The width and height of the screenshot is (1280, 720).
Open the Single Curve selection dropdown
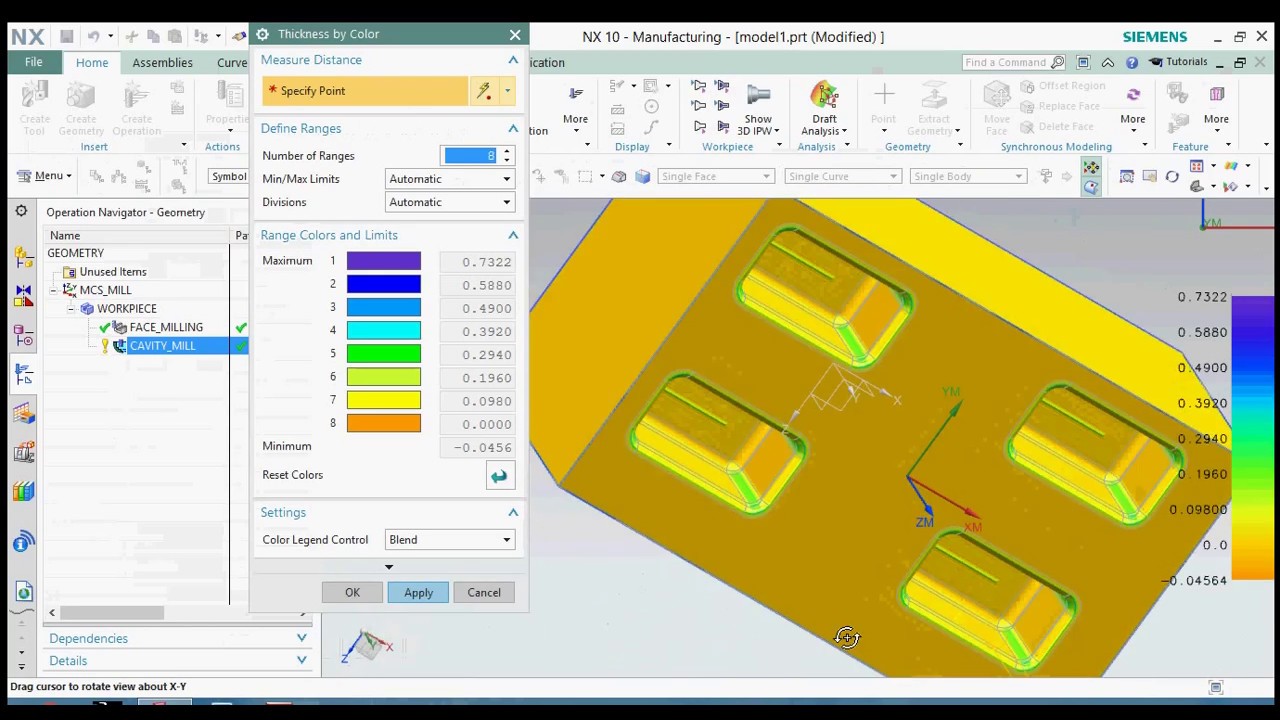point(842,177)
